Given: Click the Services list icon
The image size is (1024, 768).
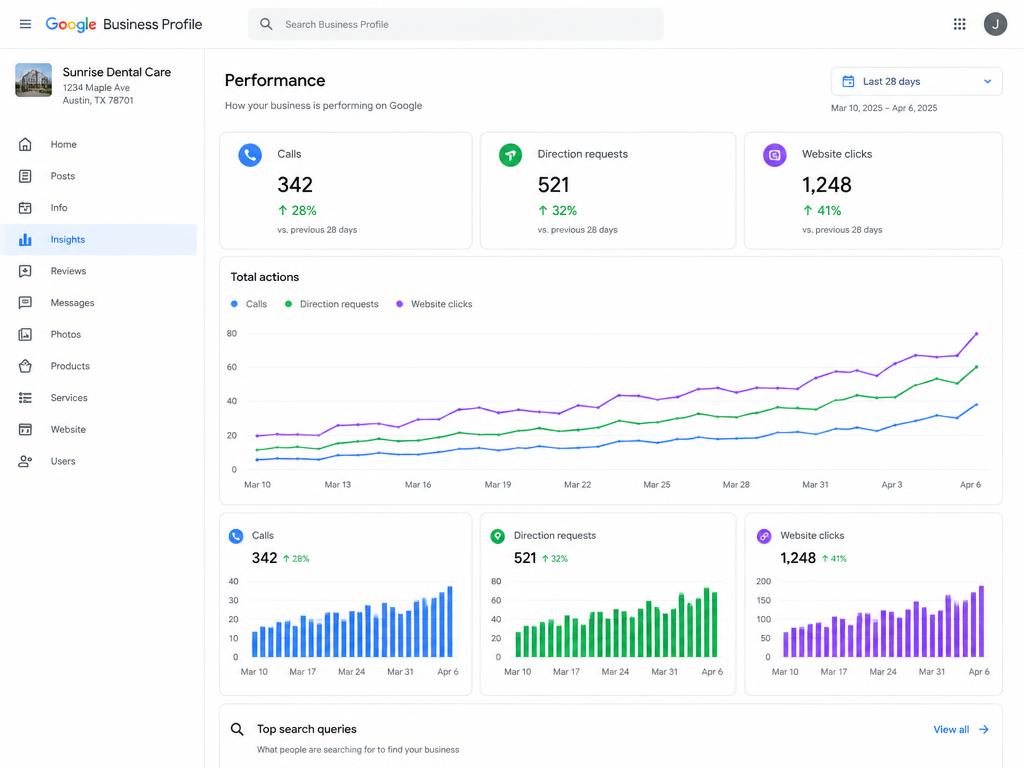Looking at the screenshot, I should 25,398.
